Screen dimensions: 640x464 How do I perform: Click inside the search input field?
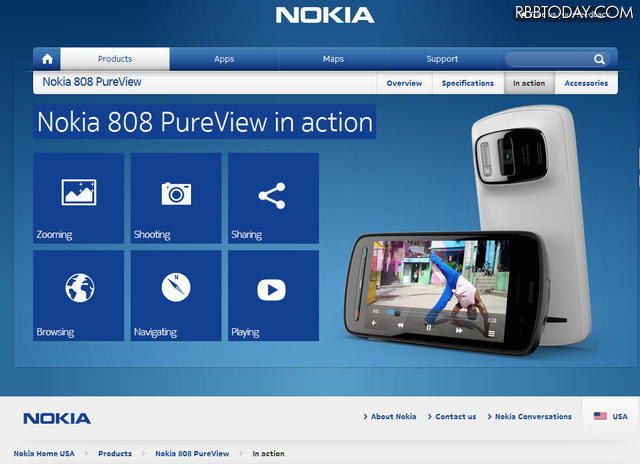click(x=549, y=59)
